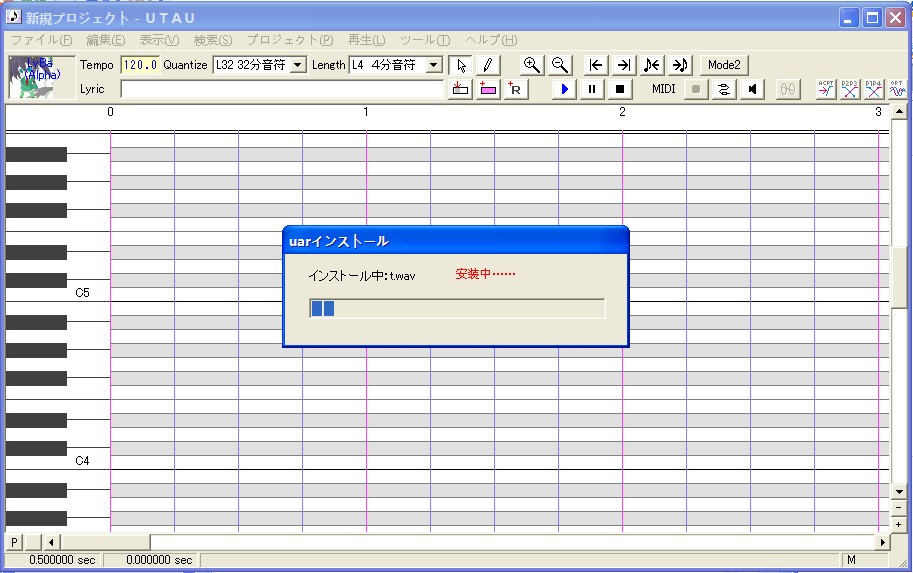913x573 pixels.
Task: Click the 0.000000 sec status entry
Action: click(159, 560)
